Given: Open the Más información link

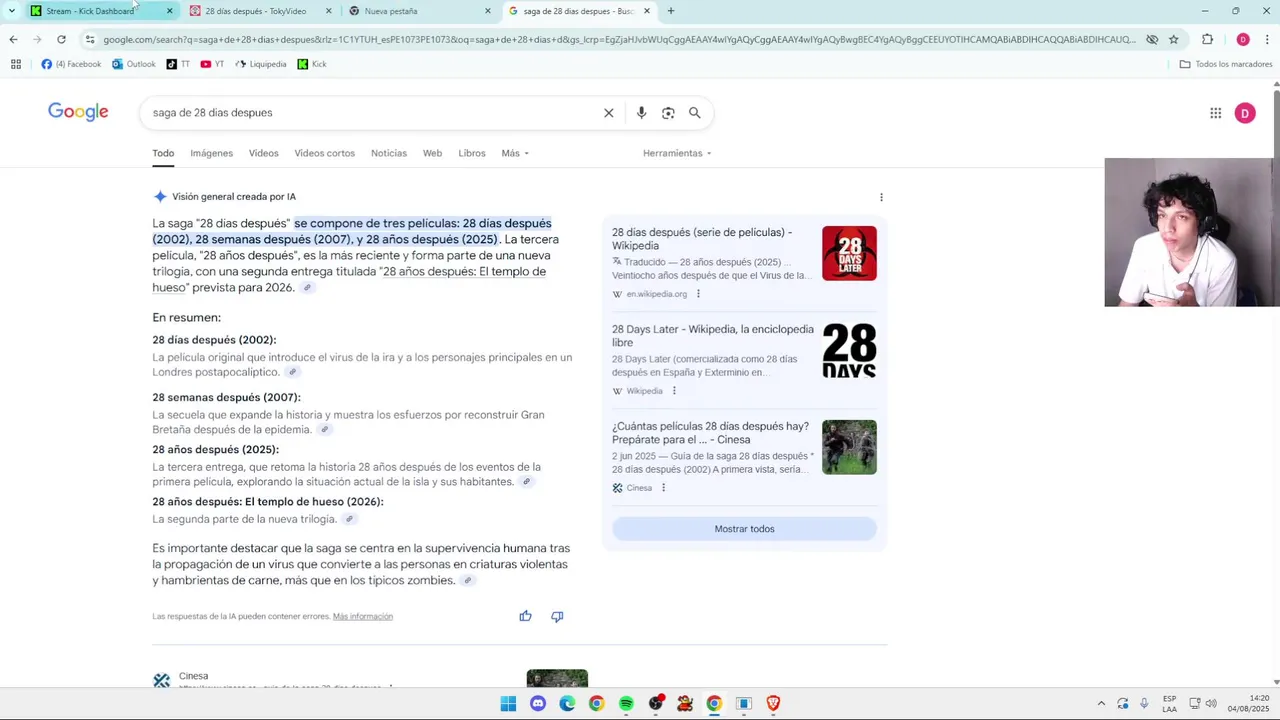Looking at the screenshot, I should coord(363,616).
